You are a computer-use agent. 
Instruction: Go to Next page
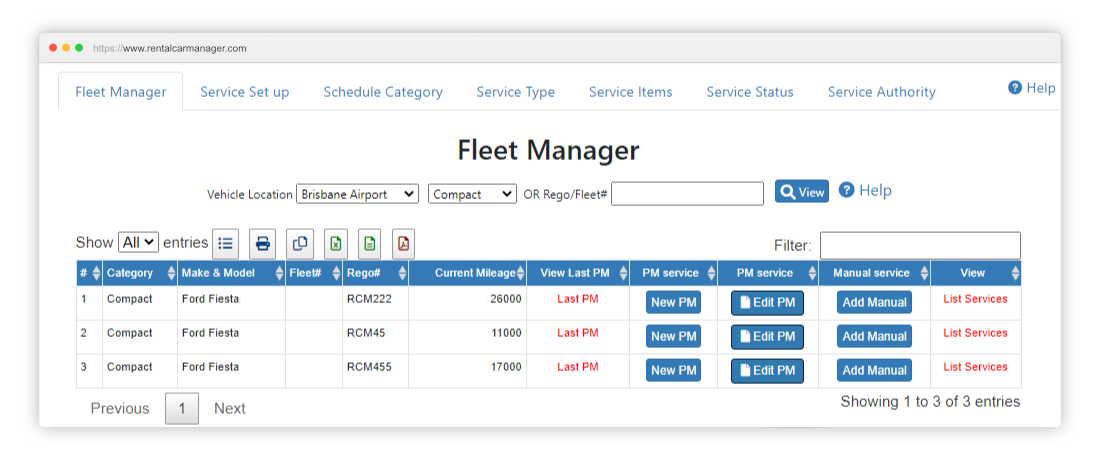click(x=229, y=408)
